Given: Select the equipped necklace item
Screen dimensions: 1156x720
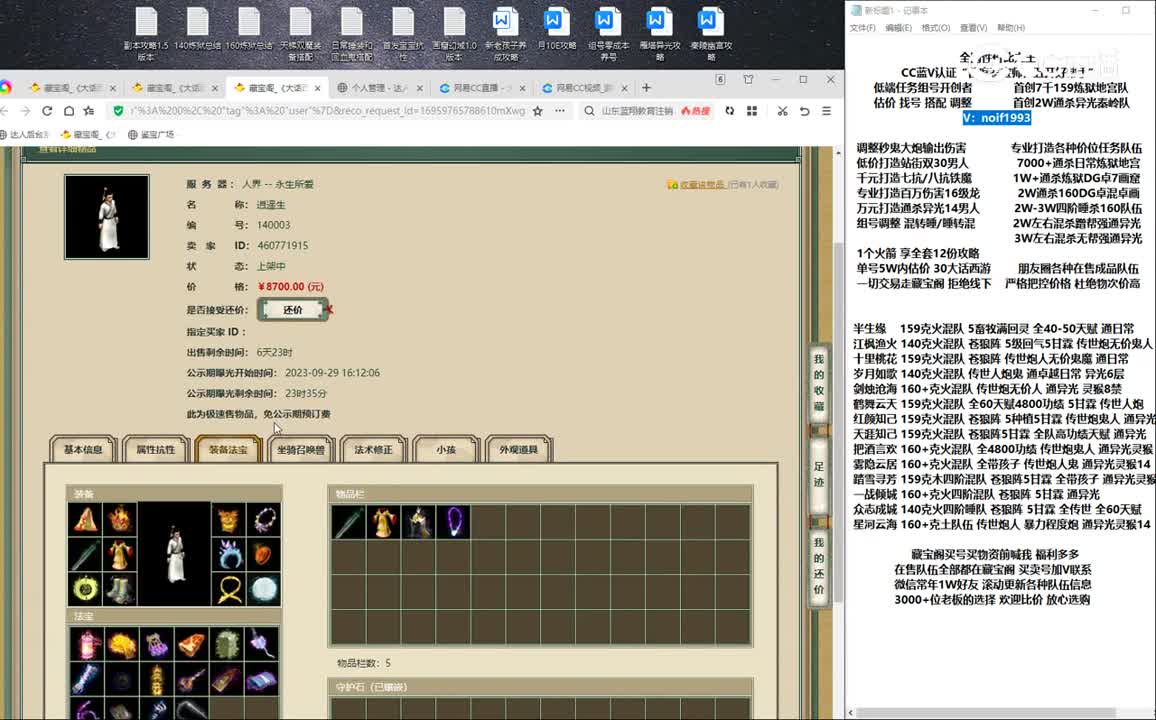Looking at the screenshot, I should tap(263, 520).
